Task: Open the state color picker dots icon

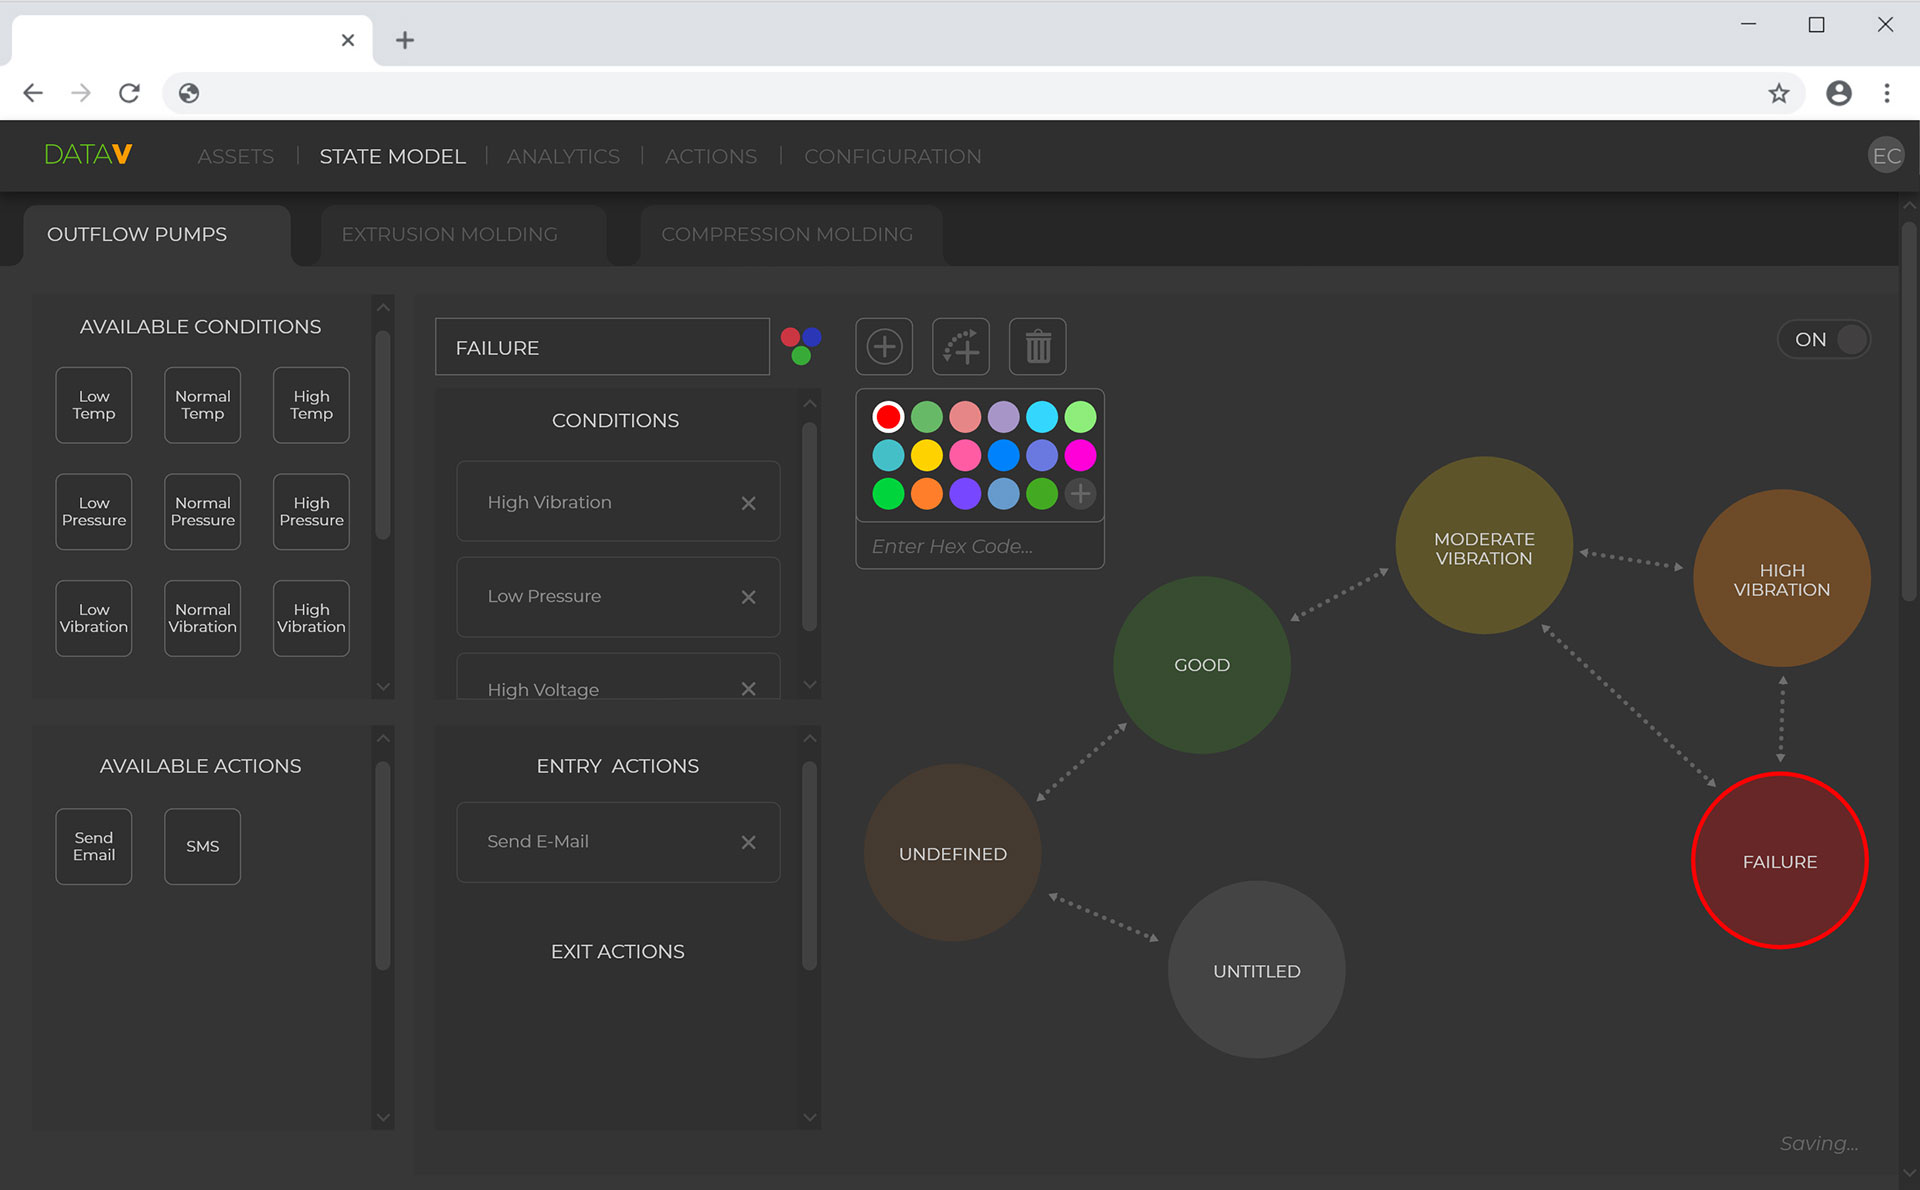Action: (x=801, y=346)
